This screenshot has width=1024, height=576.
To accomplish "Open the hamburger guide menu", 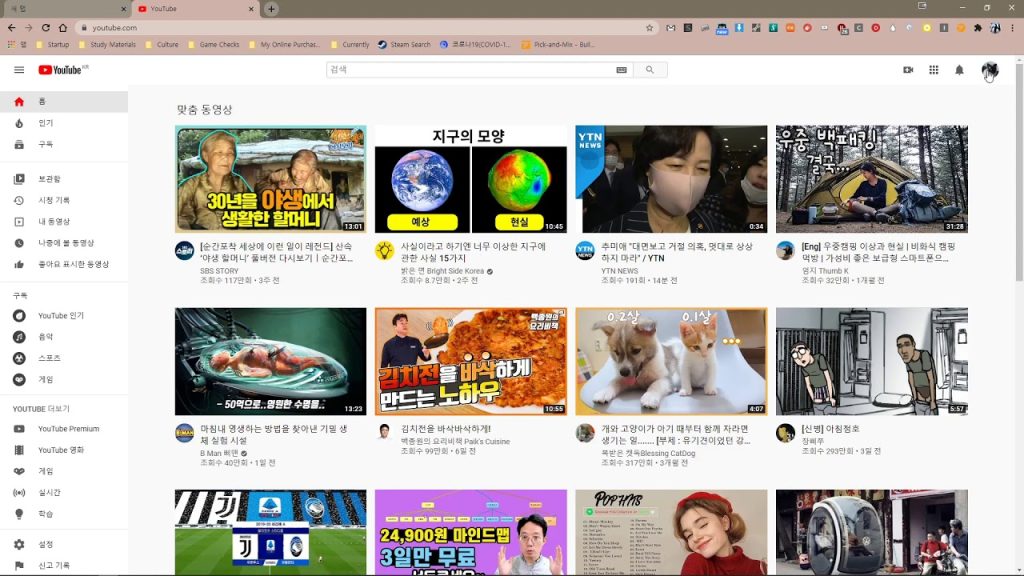I will pos(19,70).
